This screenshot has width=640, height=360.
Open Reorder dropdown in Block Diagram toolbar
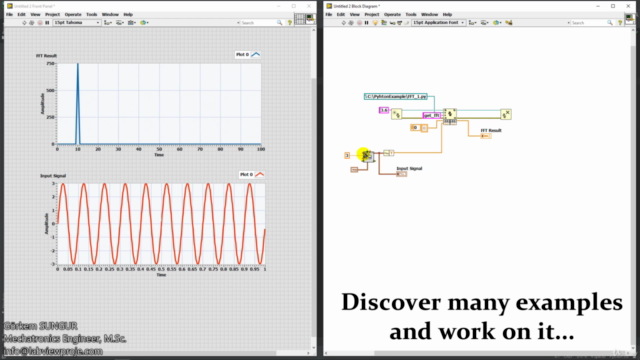pyautogui.click(x=497, y=23)
